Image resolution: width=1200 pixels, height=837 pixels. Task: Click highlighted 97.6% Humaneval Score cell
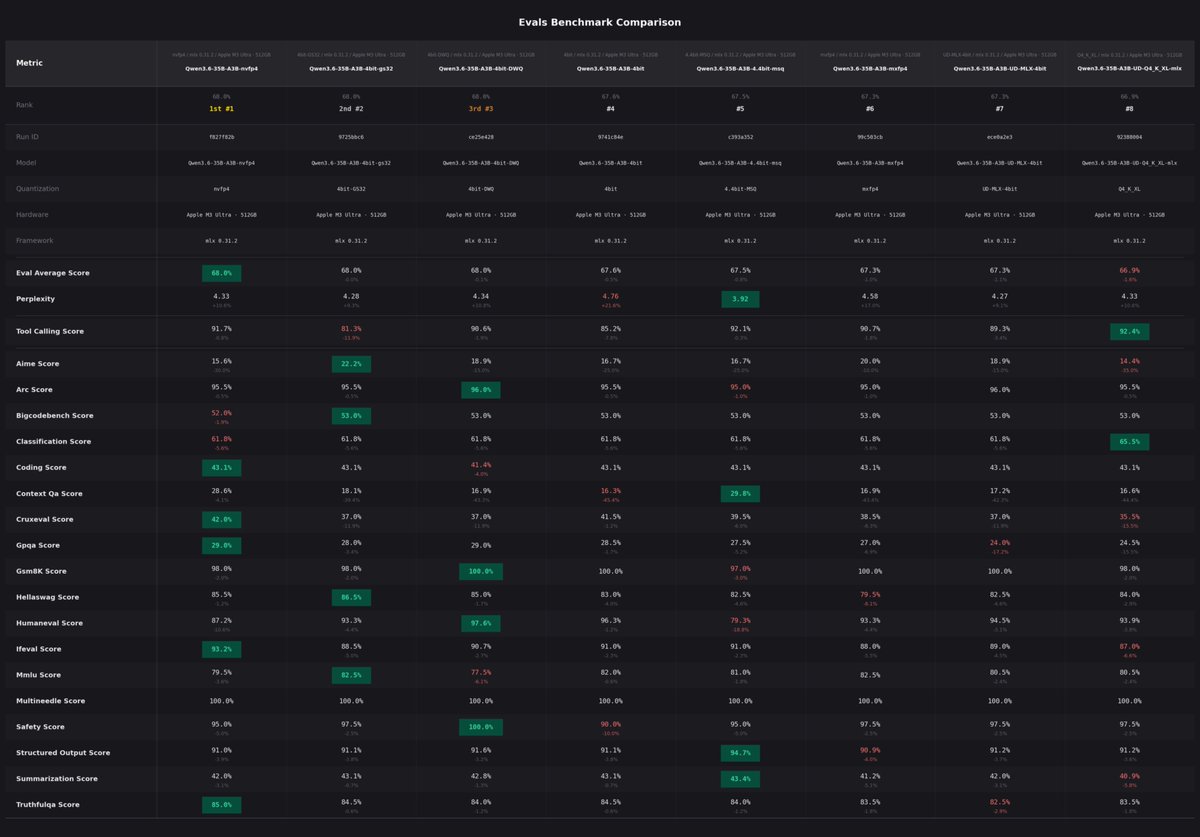click(x=481, y=624)
